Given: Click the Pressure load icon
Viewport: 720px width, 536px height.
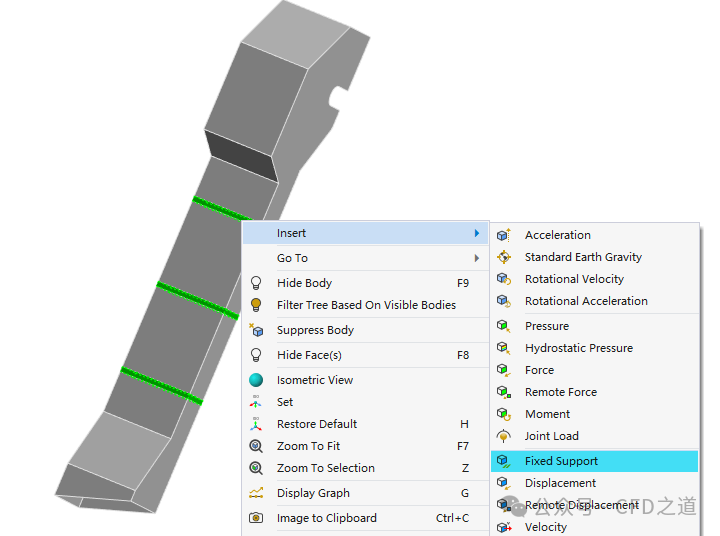Looking at the screenshot, I should pos(504,326).
